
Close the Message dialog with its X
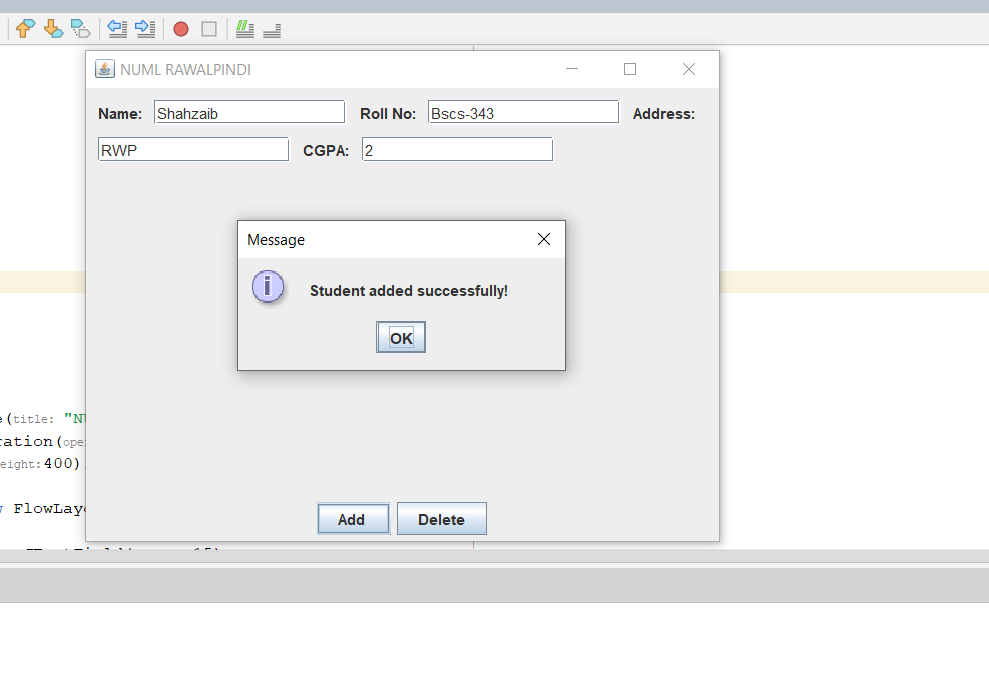[544, 239]
